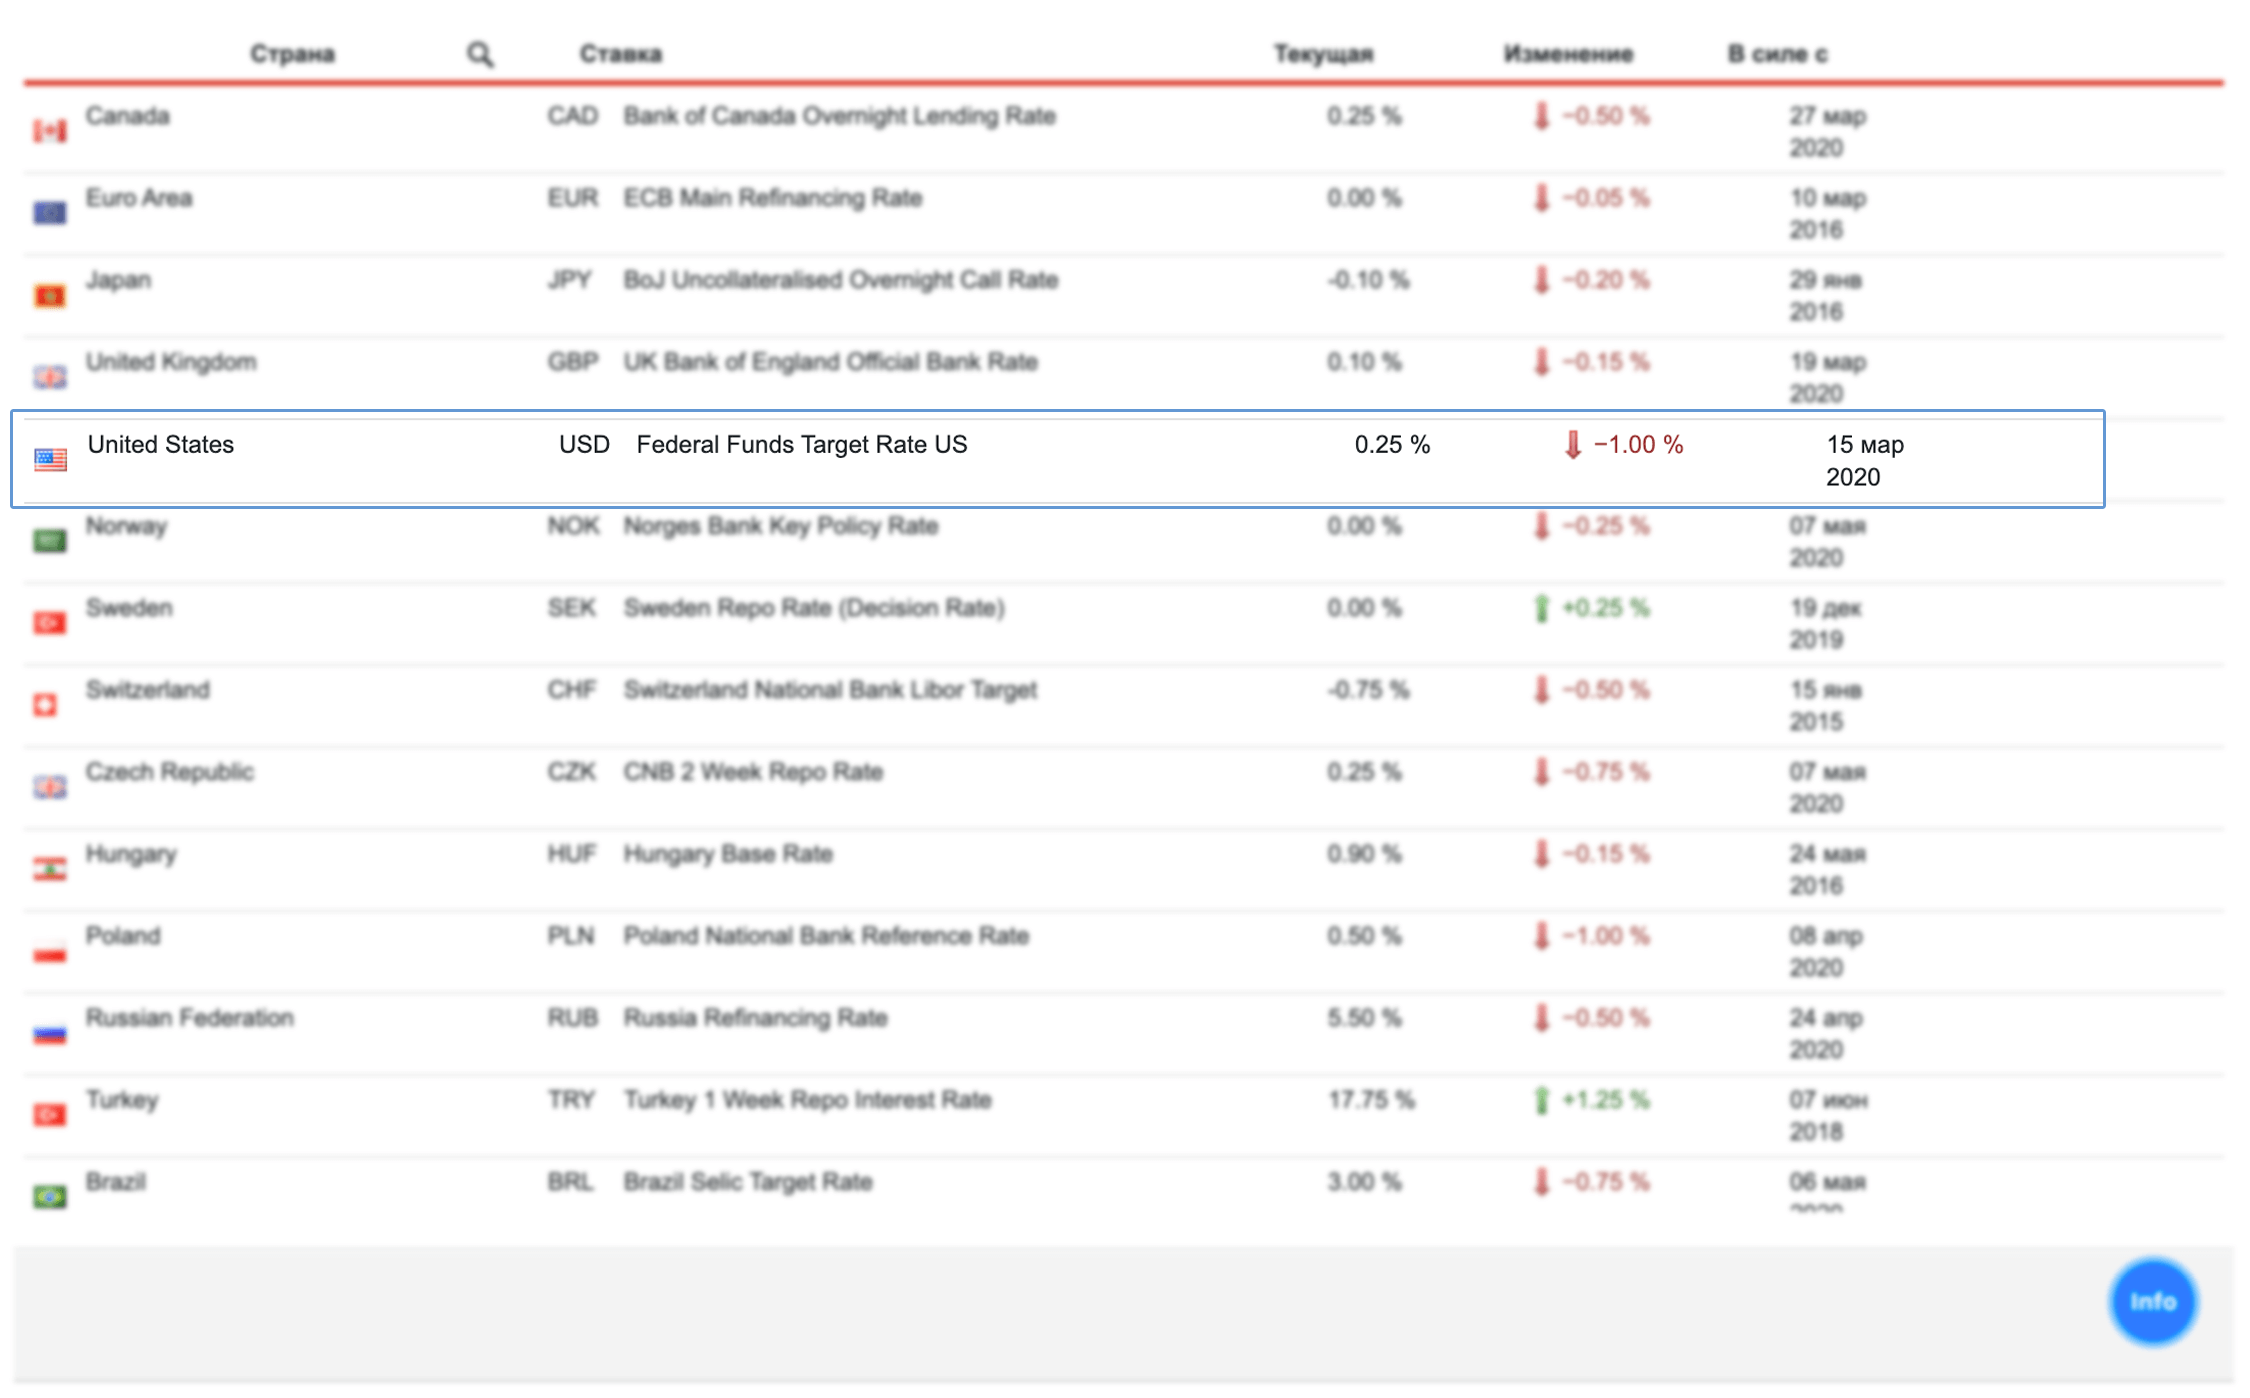Open Turkey 1 Week Repo Interest Rate

(x=807, y=1100)
